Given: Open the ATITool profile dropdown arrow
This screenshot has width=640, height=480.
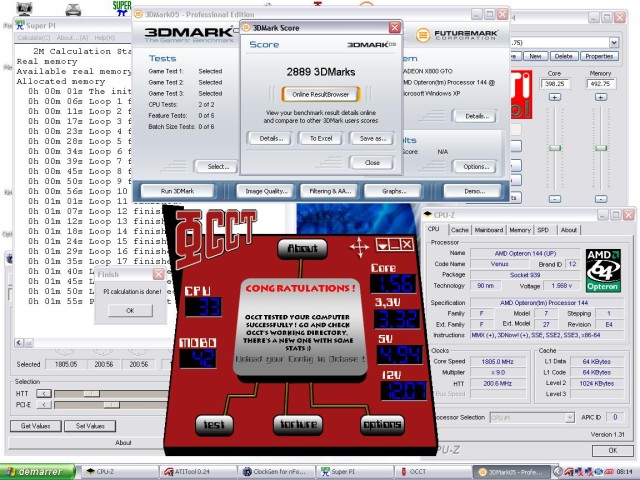Looking at the screenshot, I should pyautogui.click(x=613, y=42).
